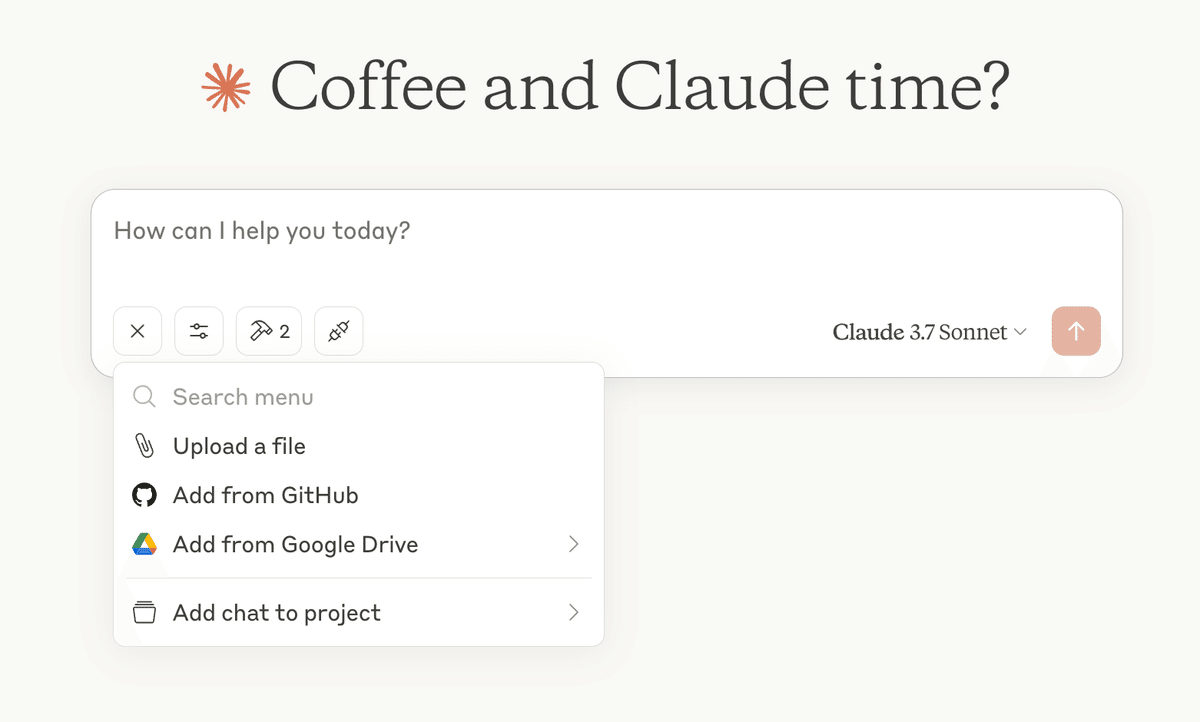Open the sliders settings icon
Image resolution: width=1200 pixels, height=722 pixels.
(199, 331)
